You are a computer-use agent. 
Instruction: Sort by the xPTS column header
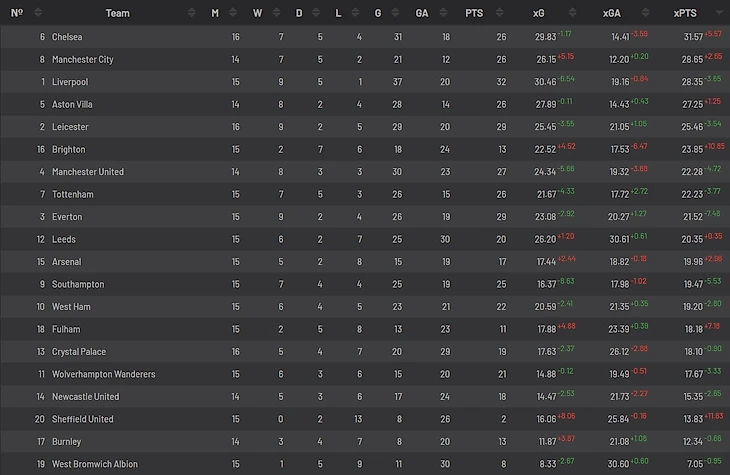point(685,13)
